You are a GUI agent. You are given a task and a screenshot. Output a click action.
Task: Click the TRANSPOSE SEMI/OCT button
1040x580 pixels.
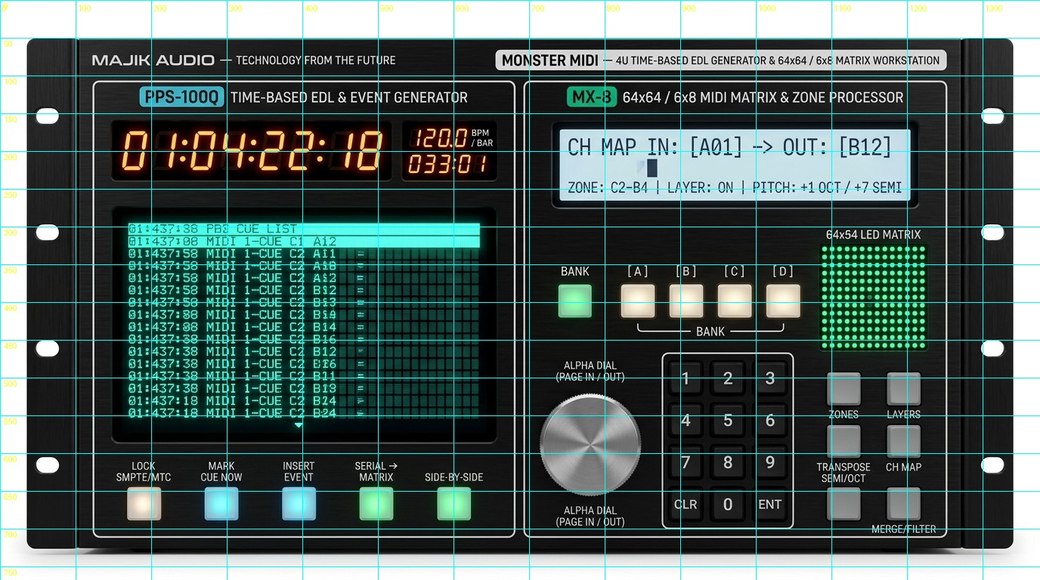tap(844, 441)
